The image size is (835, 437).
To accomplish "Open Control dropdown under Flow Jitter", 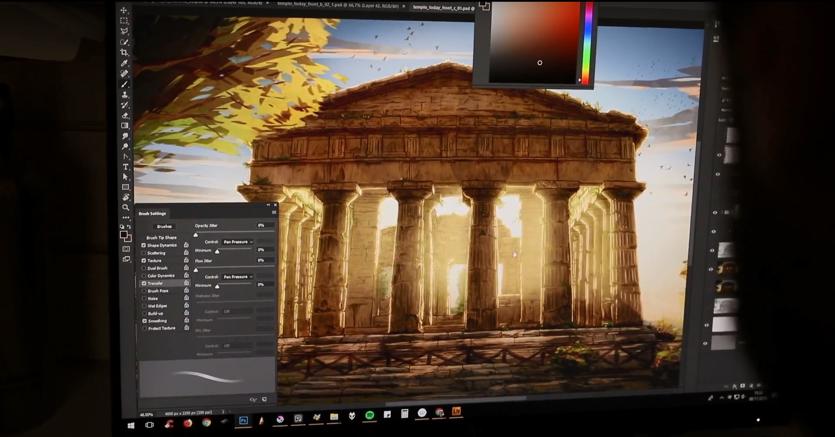I will click(x=237, y=277).
